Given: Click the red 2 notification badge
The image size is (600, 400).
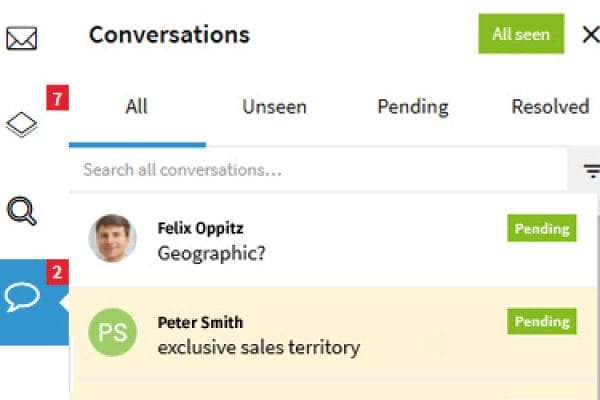Looking at the screenshot, I should click(57, 271).
